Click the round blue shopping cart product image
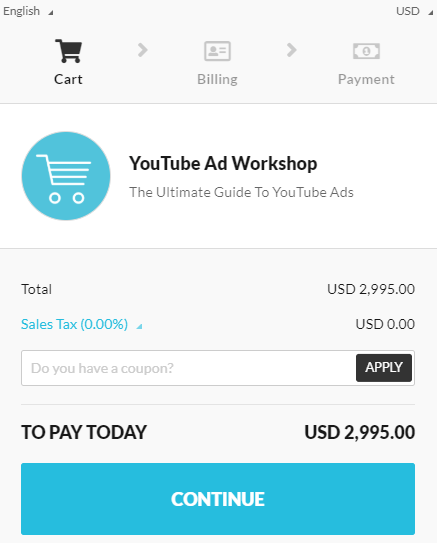 pyautogui.click(x=66, y=176)
